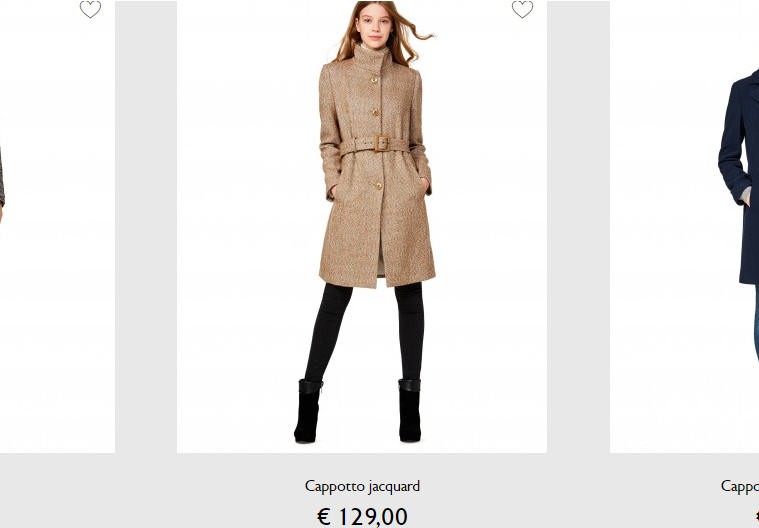Click the lowest gold button on the beige coat
Screen dimensions: 759x528
379,186
